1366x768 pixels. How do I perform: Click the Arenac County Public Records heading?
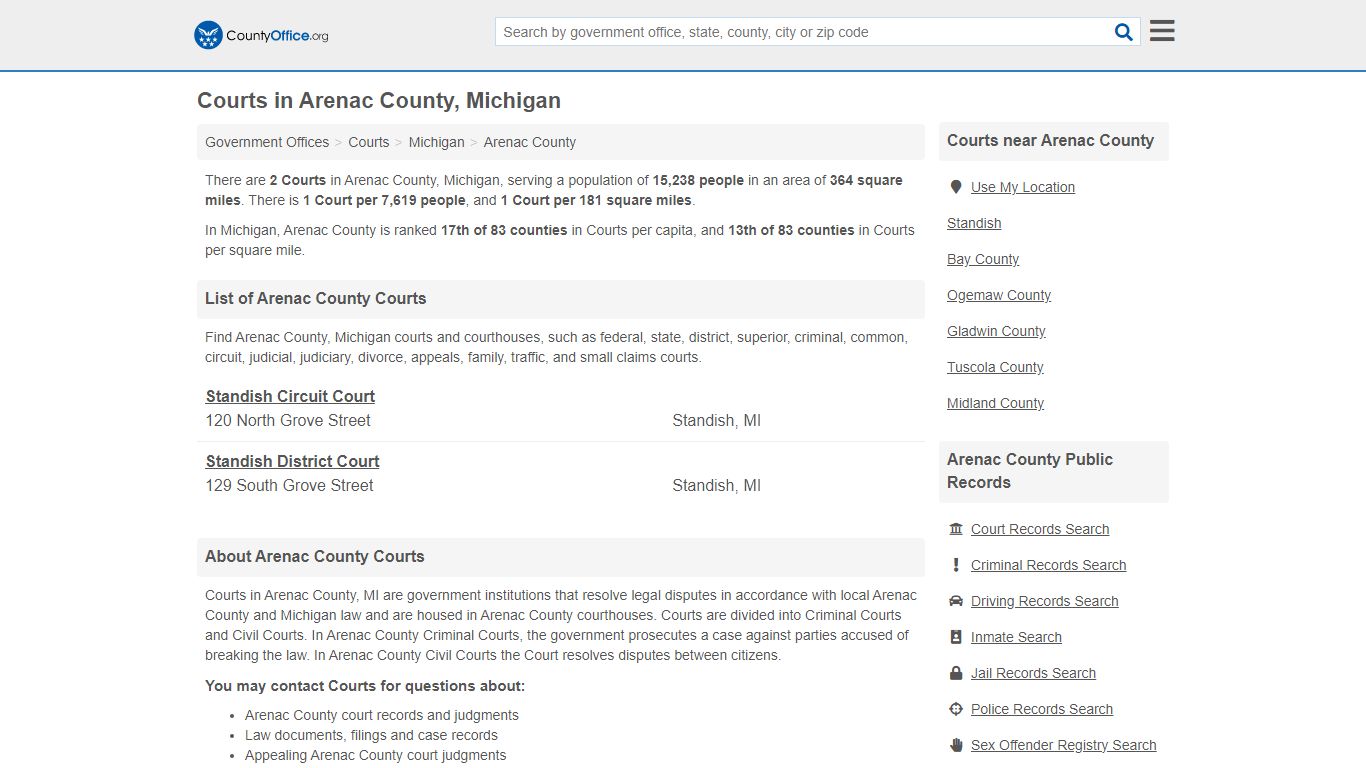(1030, 471)
